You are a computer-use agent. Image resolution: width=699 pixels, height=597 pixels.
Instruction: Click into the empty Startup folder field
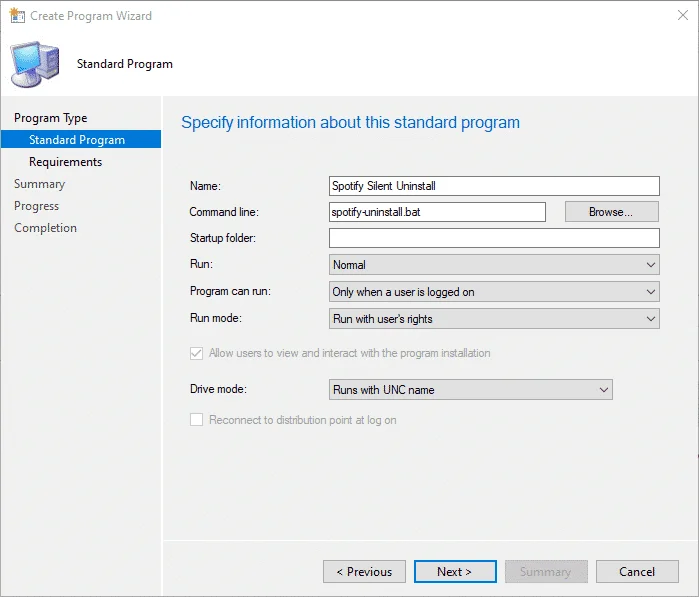click(494, 238)
